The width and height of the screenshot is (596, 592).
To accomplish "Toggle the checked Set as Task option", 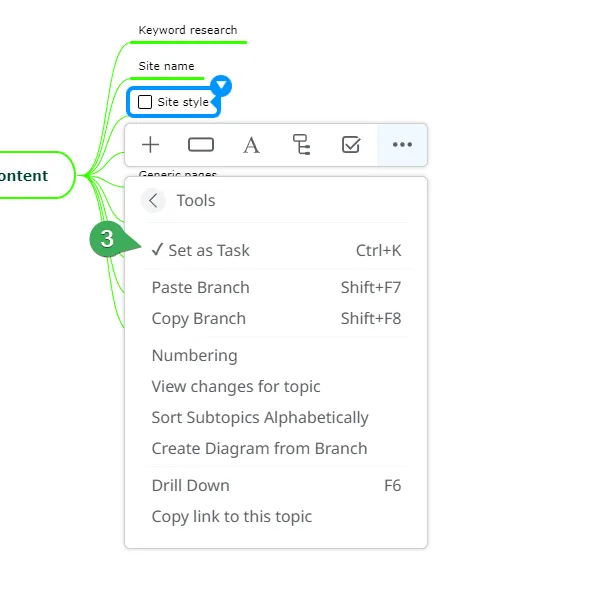I will pos(276,251).
